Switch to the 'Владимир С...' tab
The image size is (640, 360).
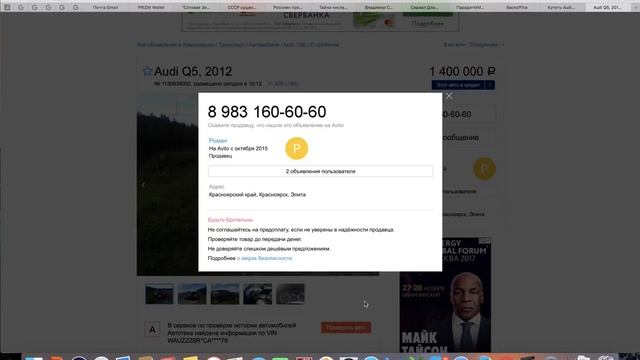pyautogui.click(x=379, y=7)
